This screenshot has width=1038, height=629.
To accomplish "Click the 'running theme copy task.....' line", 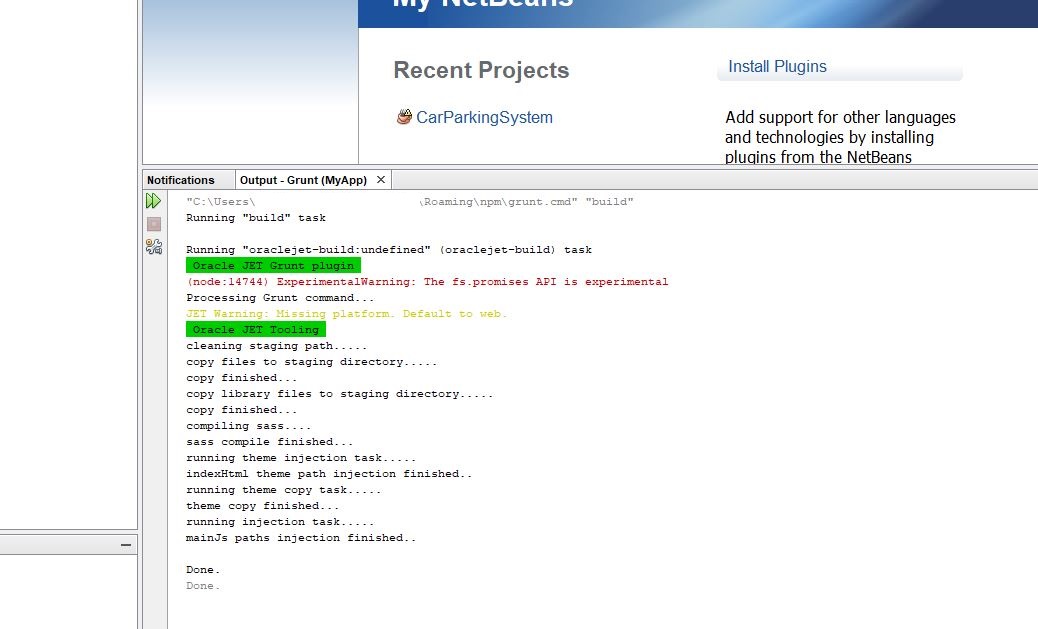I will tap(283, 490).
